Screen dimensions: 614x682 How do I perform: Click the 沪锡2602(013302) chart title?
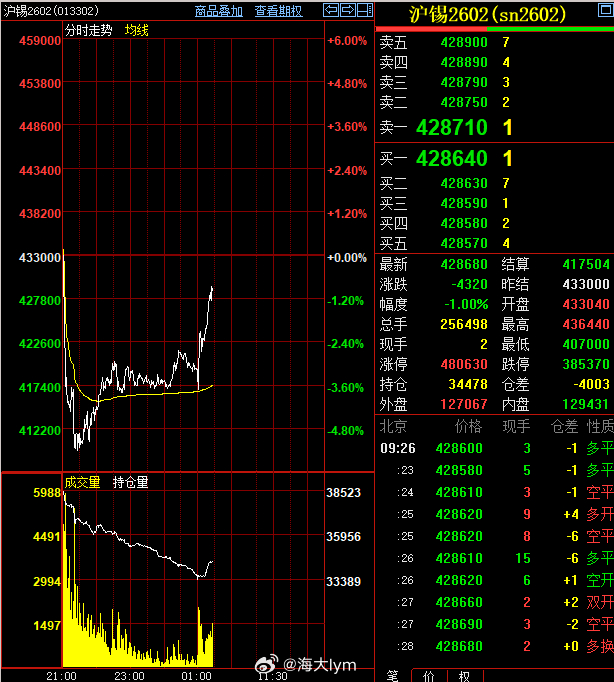click(51, 11)
